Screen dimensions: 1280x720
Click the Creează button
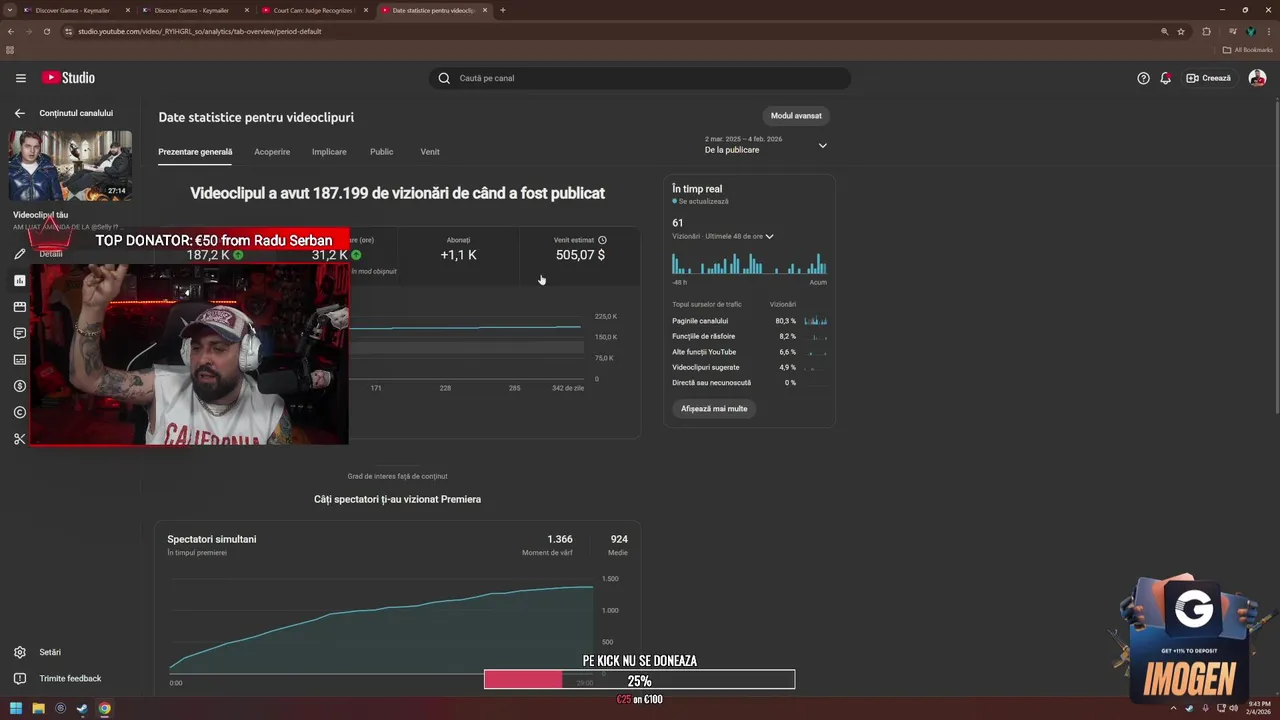click(x=1209, y=78)
